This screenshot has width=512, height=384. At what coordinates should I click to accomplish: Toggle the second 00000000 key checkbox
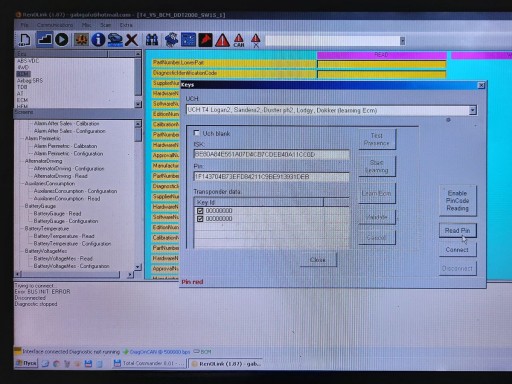tap(200, 219)
